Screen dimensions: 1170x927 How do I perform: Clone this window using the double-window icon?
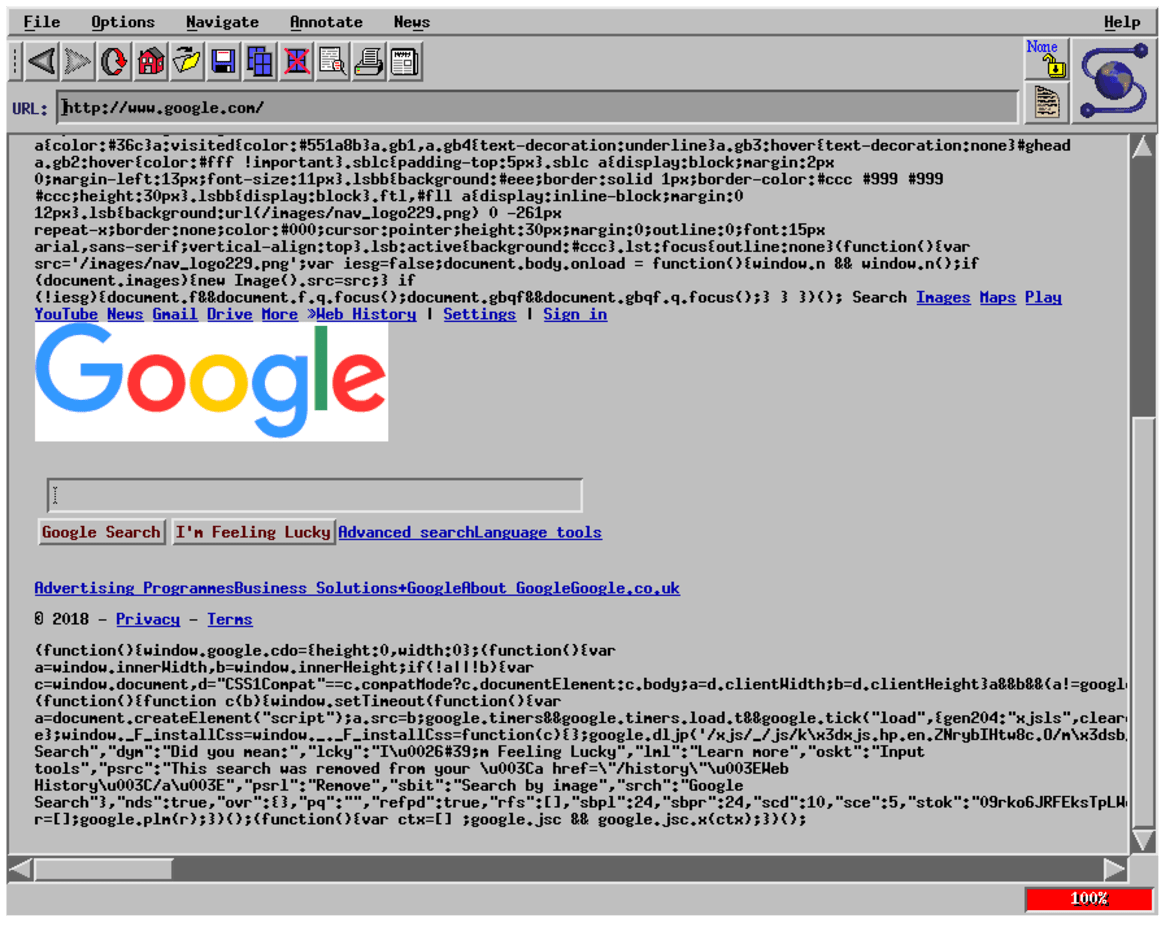click(260, 61)
